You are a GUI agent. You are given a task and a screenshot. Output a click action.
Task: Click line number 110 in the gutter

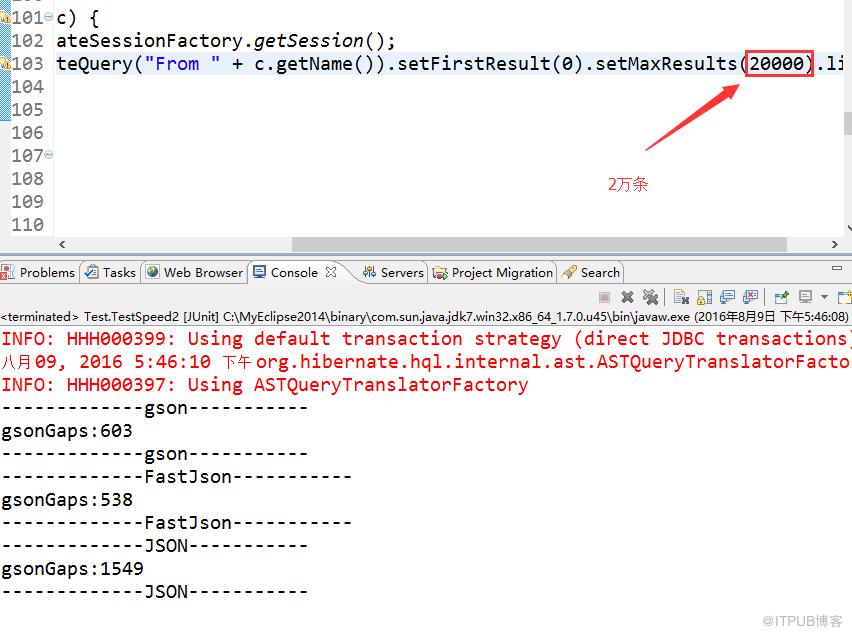(x=27, y=225)
